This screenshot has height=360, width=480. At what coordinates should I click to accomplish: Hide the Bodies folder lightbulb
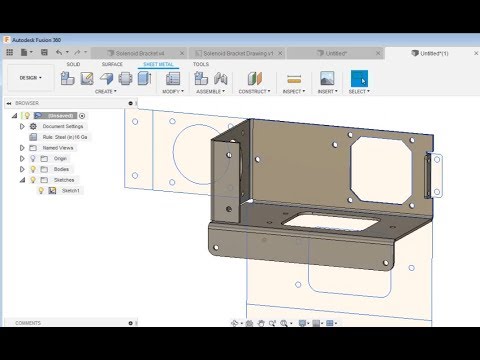point(33,169)
